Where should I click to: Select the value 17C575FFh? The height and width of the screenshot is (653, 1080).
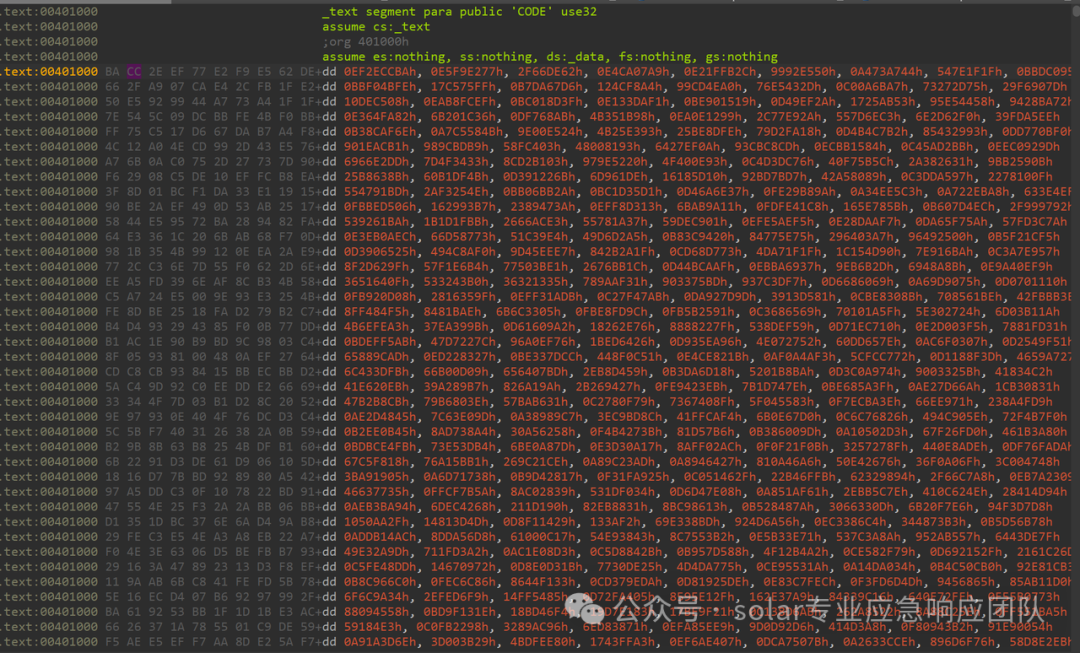pos(464,87)
